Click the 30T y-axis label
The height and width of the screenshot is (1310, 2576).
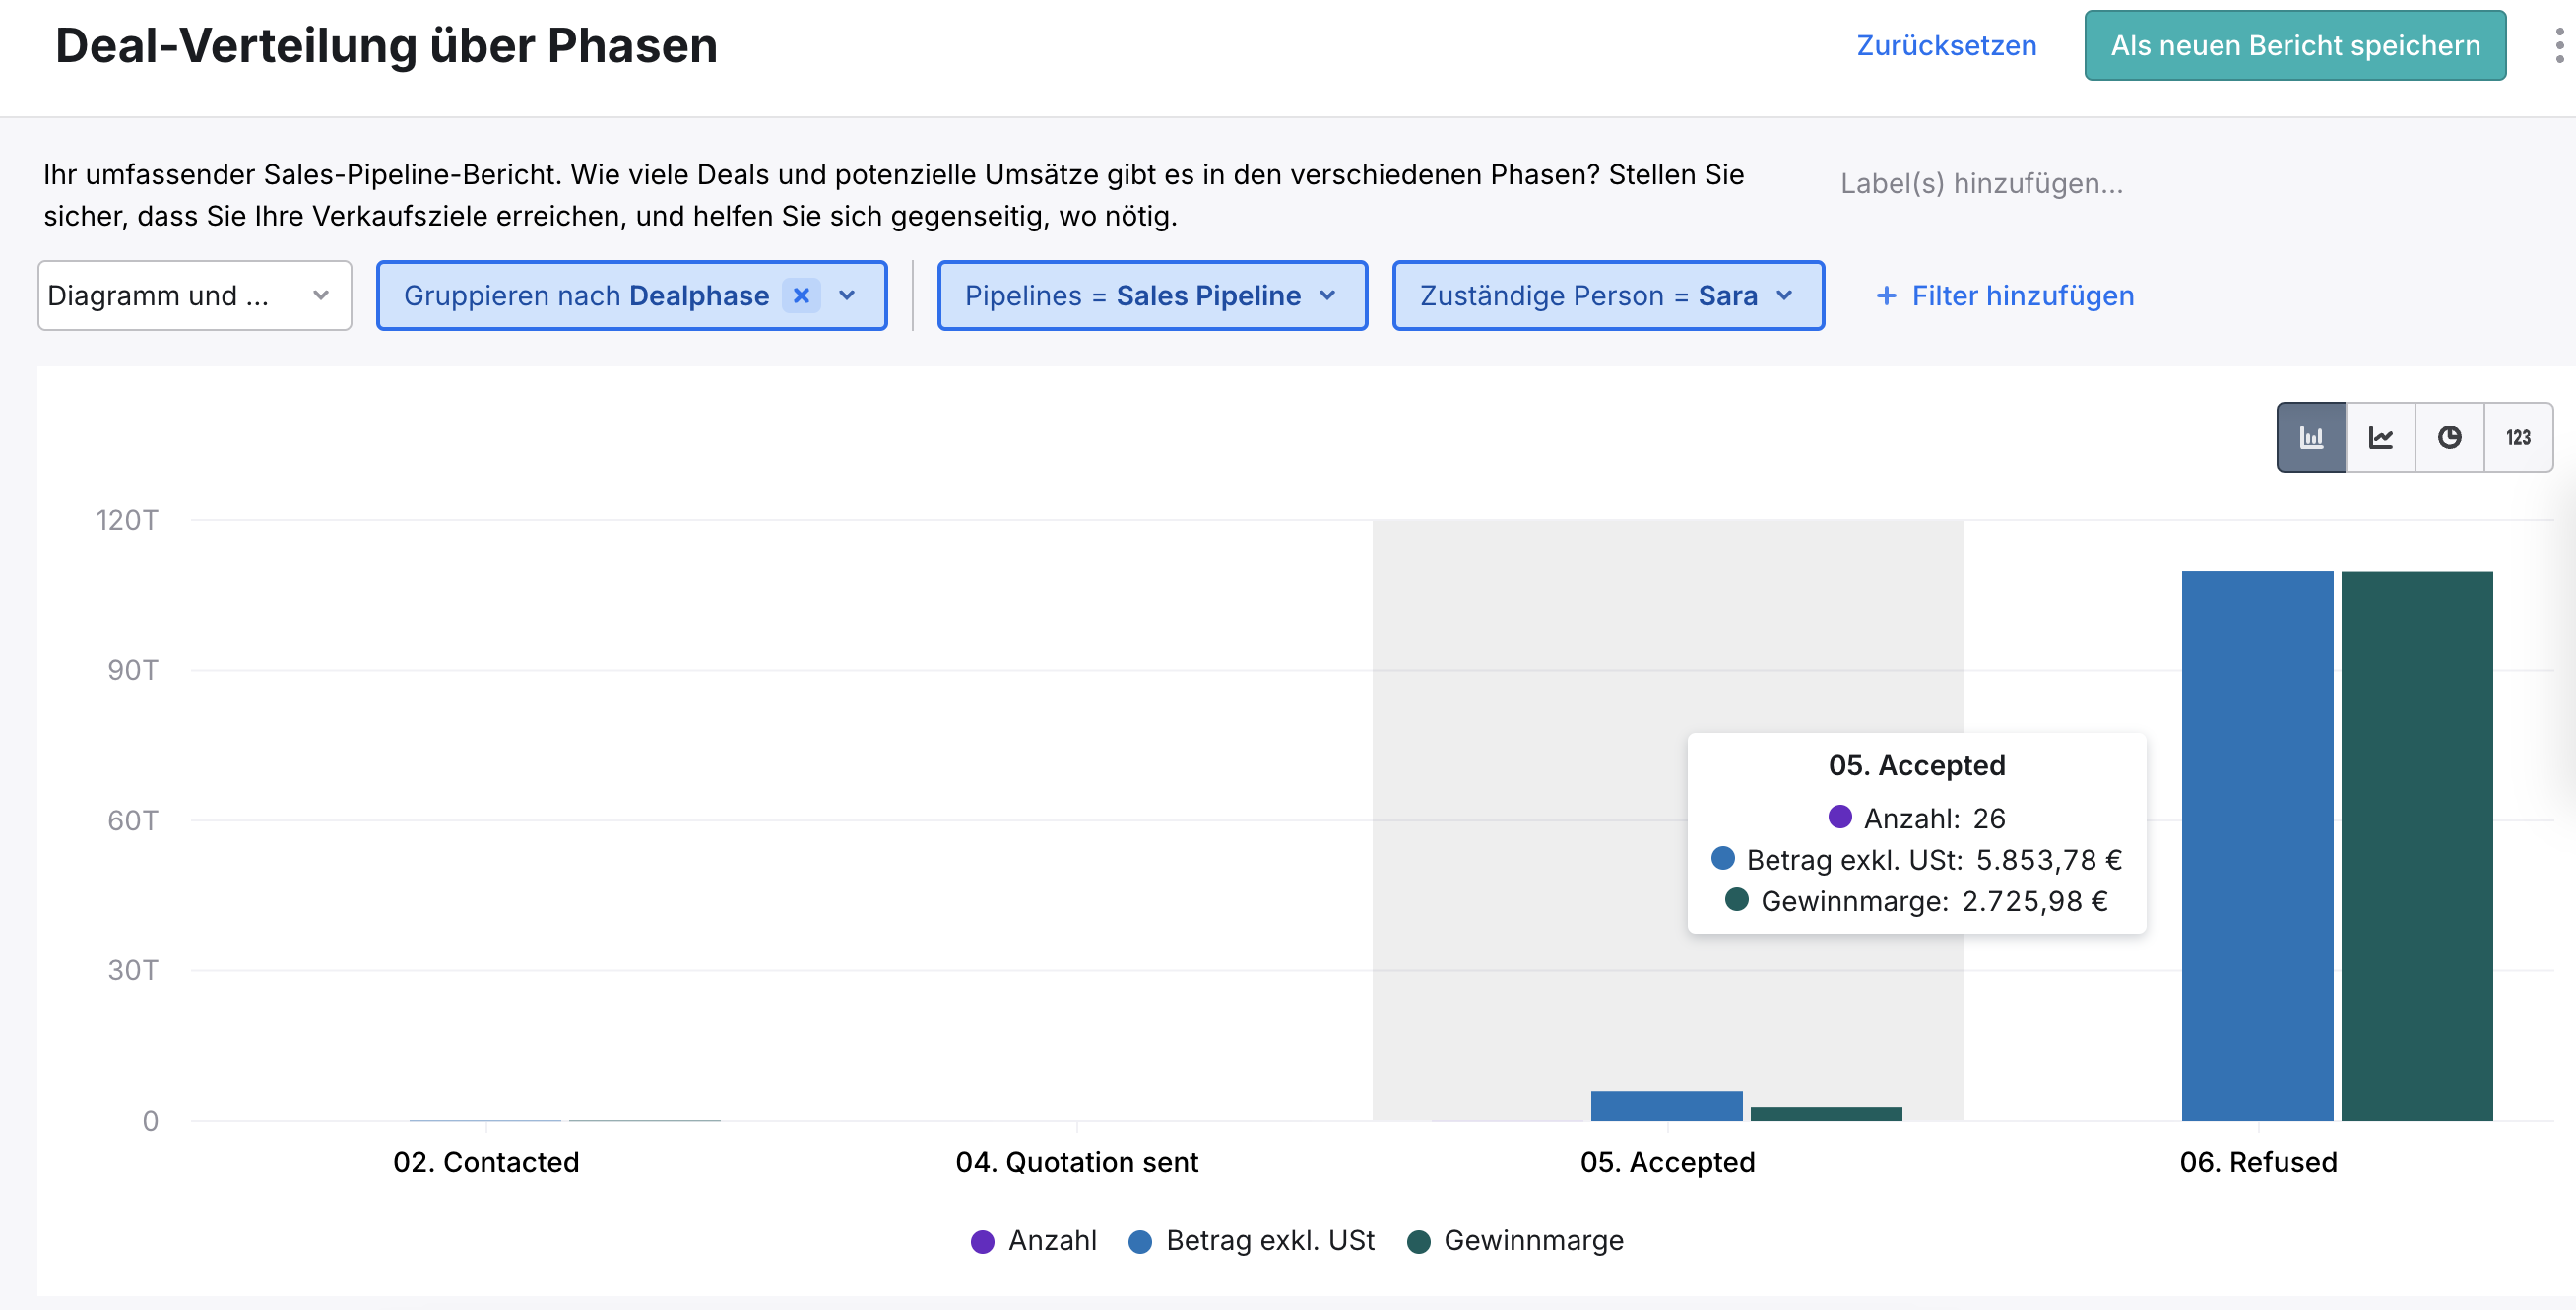132,970
